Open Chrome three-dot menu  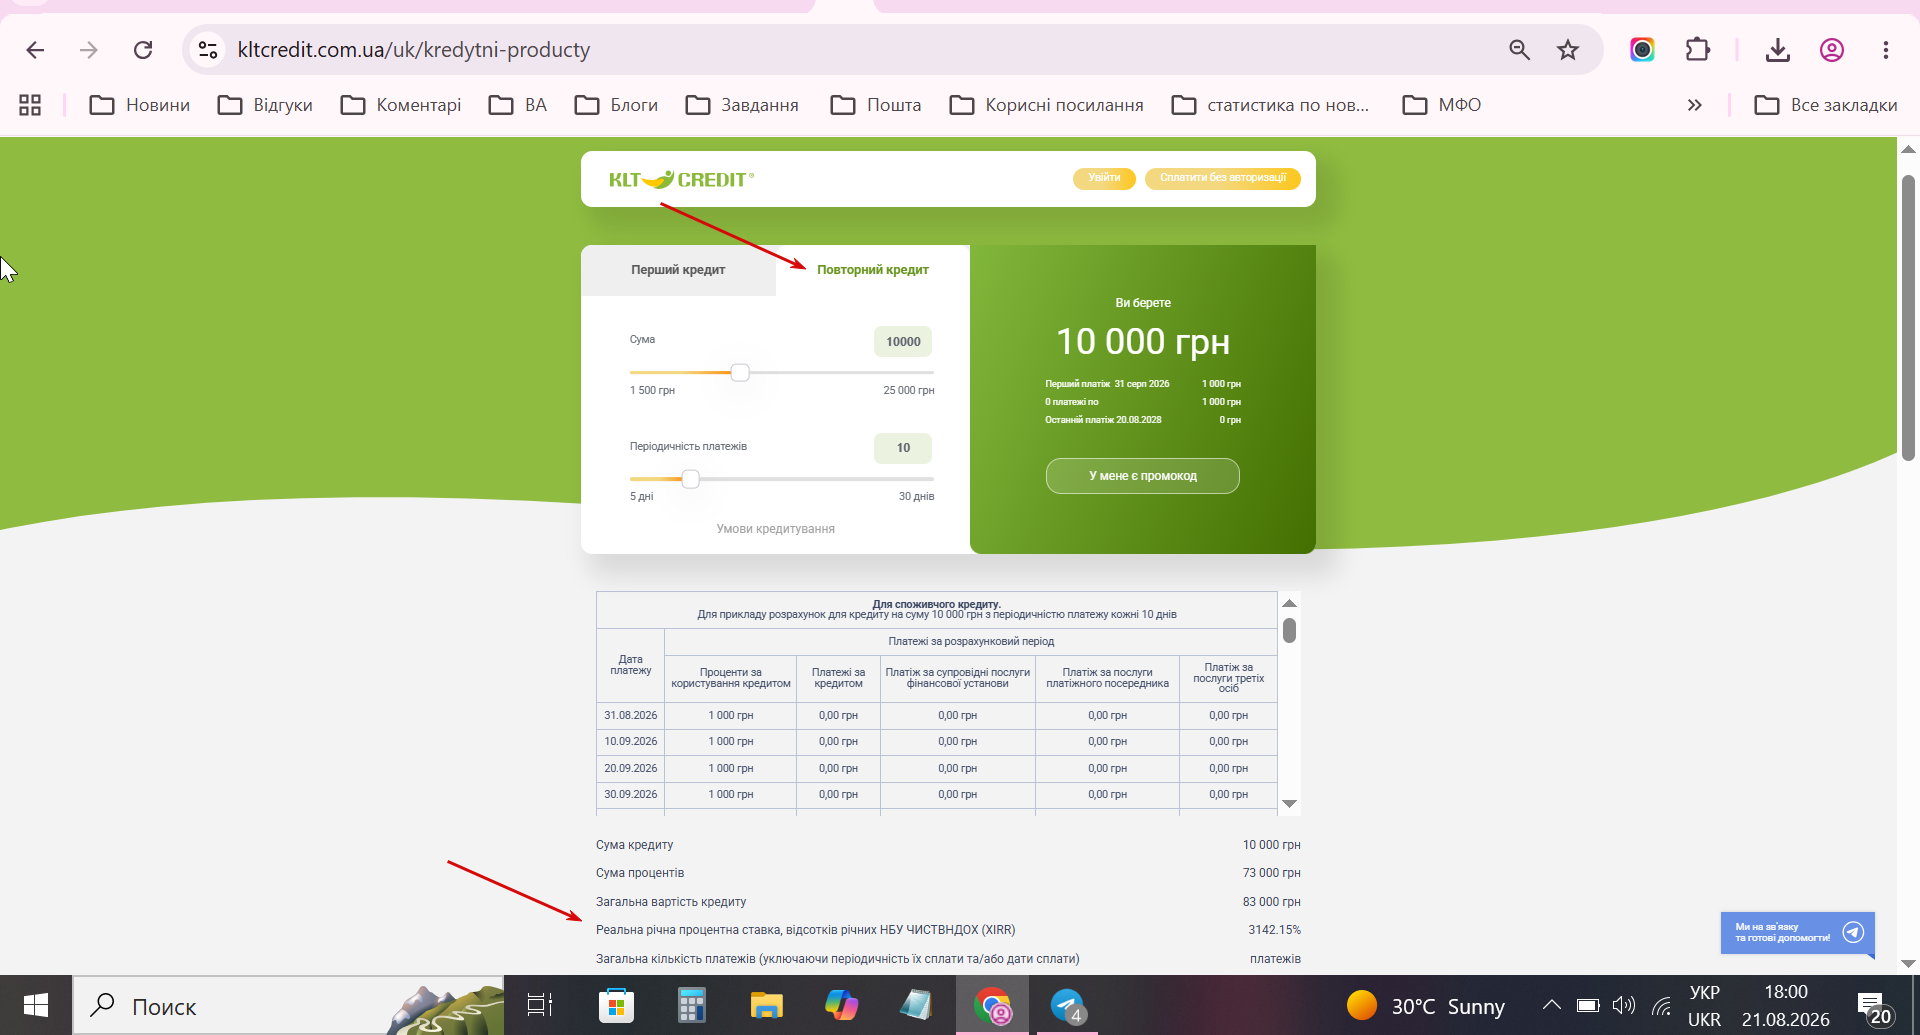point(1885,50)
